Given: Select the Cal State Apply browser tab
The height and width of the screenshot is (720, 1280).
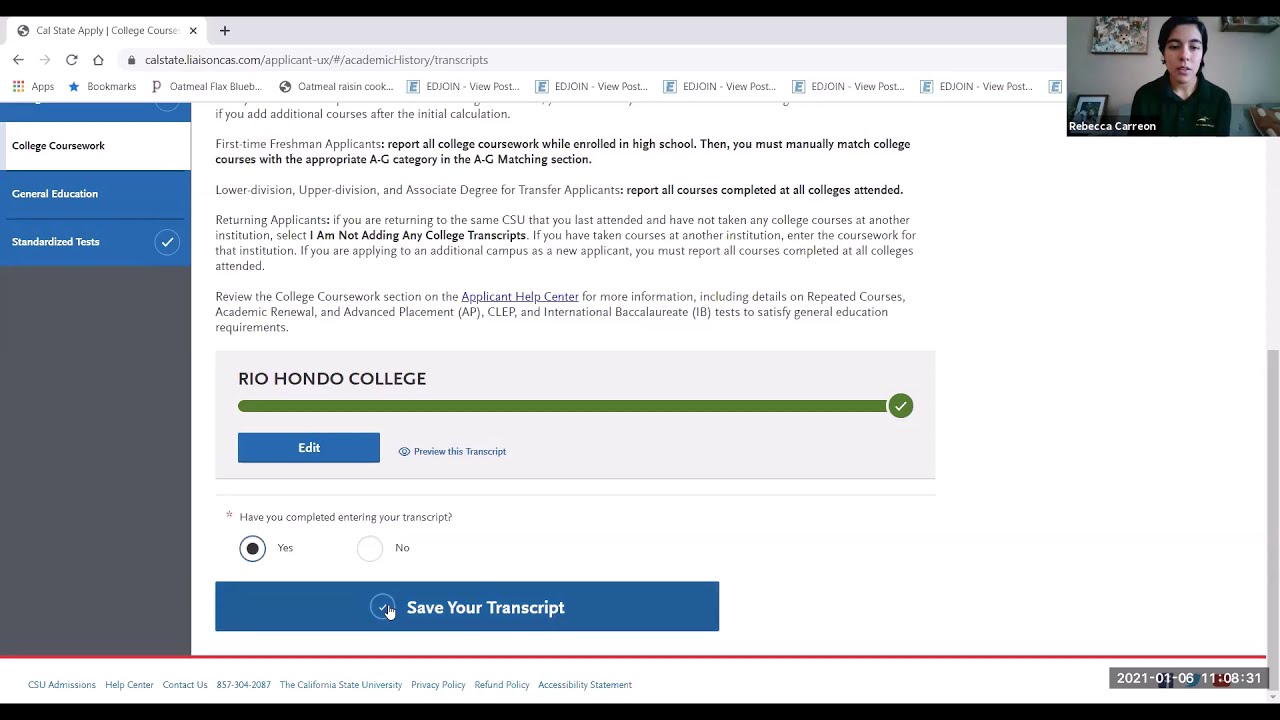Looking at the screenshot, I should (x=106, y=31).
